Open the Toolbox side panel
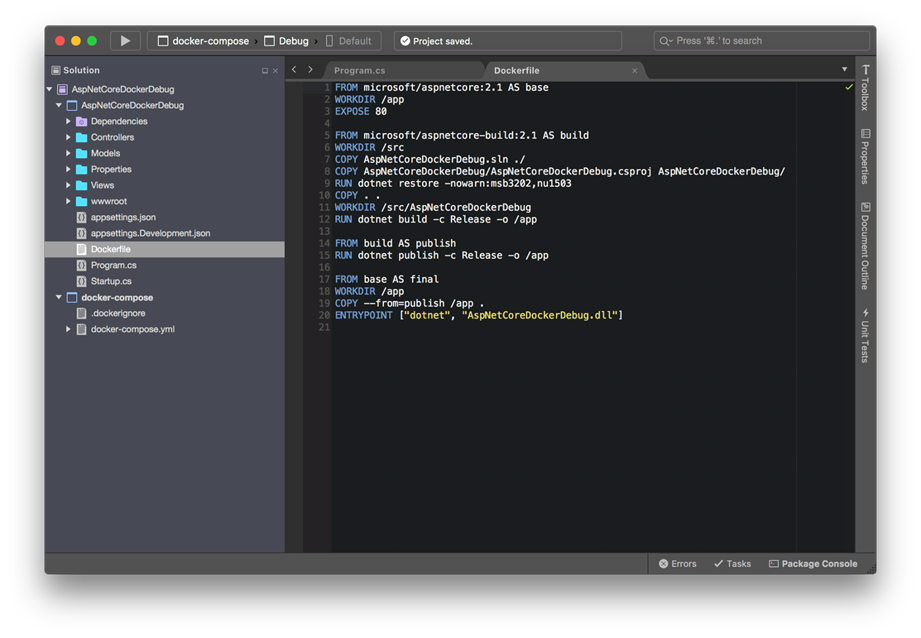Screen dimensions: 921x638 coord(865,87)
